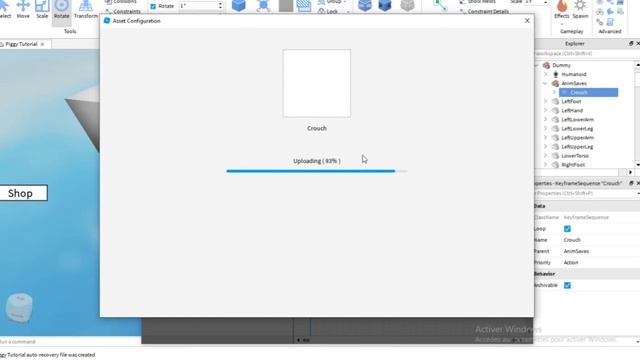Click the Spawn gear icon
640x360 pixels.
point(580,6)
